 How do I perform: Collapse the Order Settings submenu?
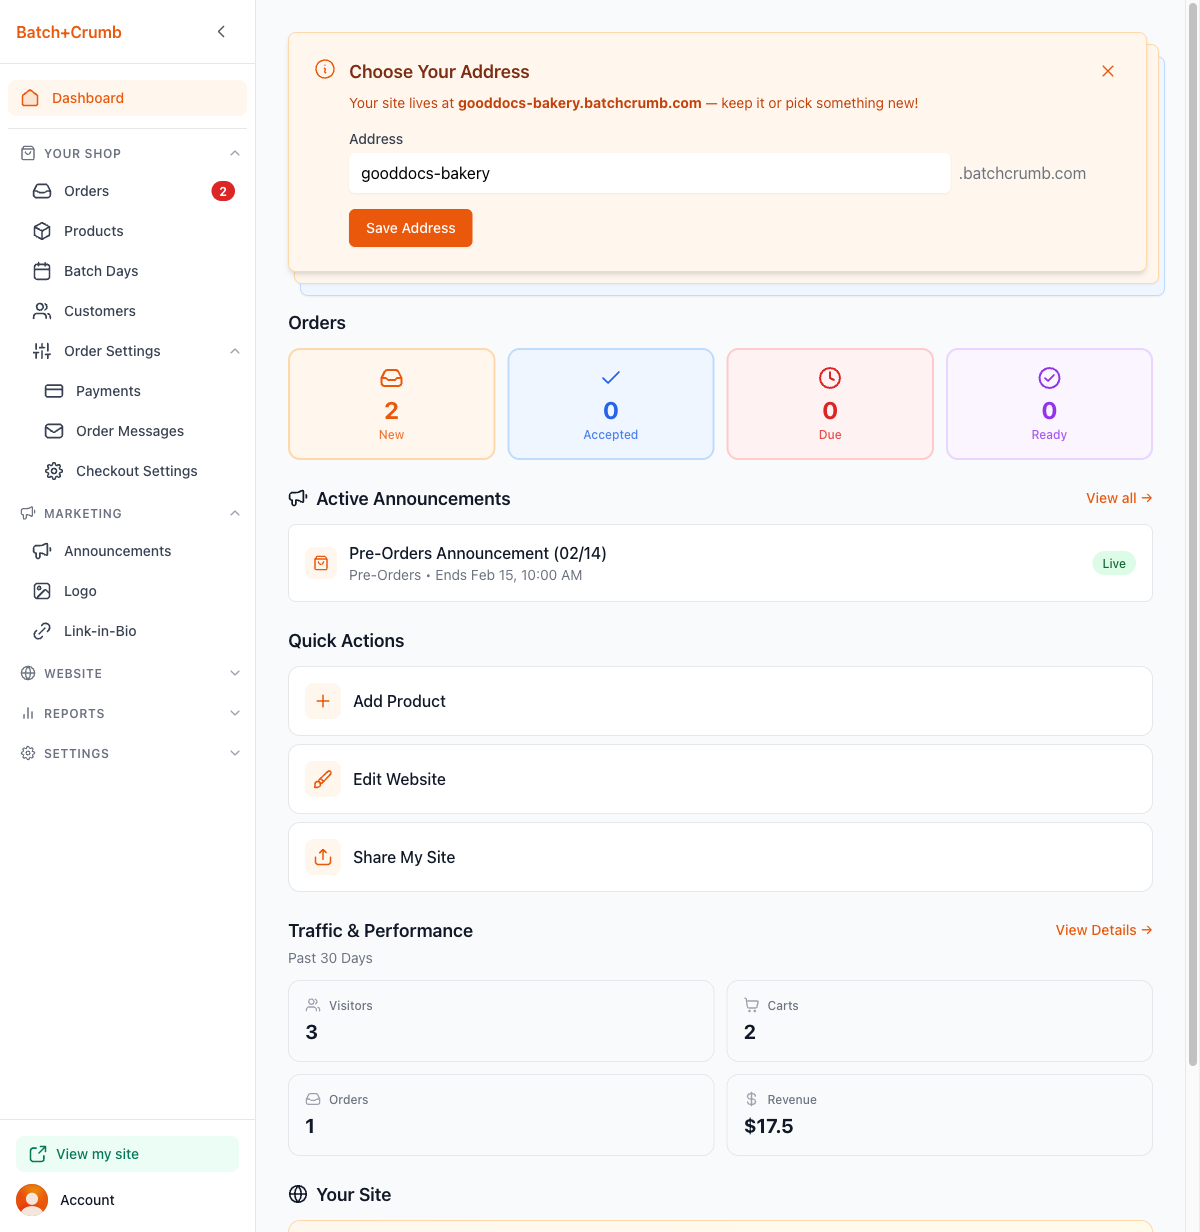pyautogui.click(x=235, y=351)
